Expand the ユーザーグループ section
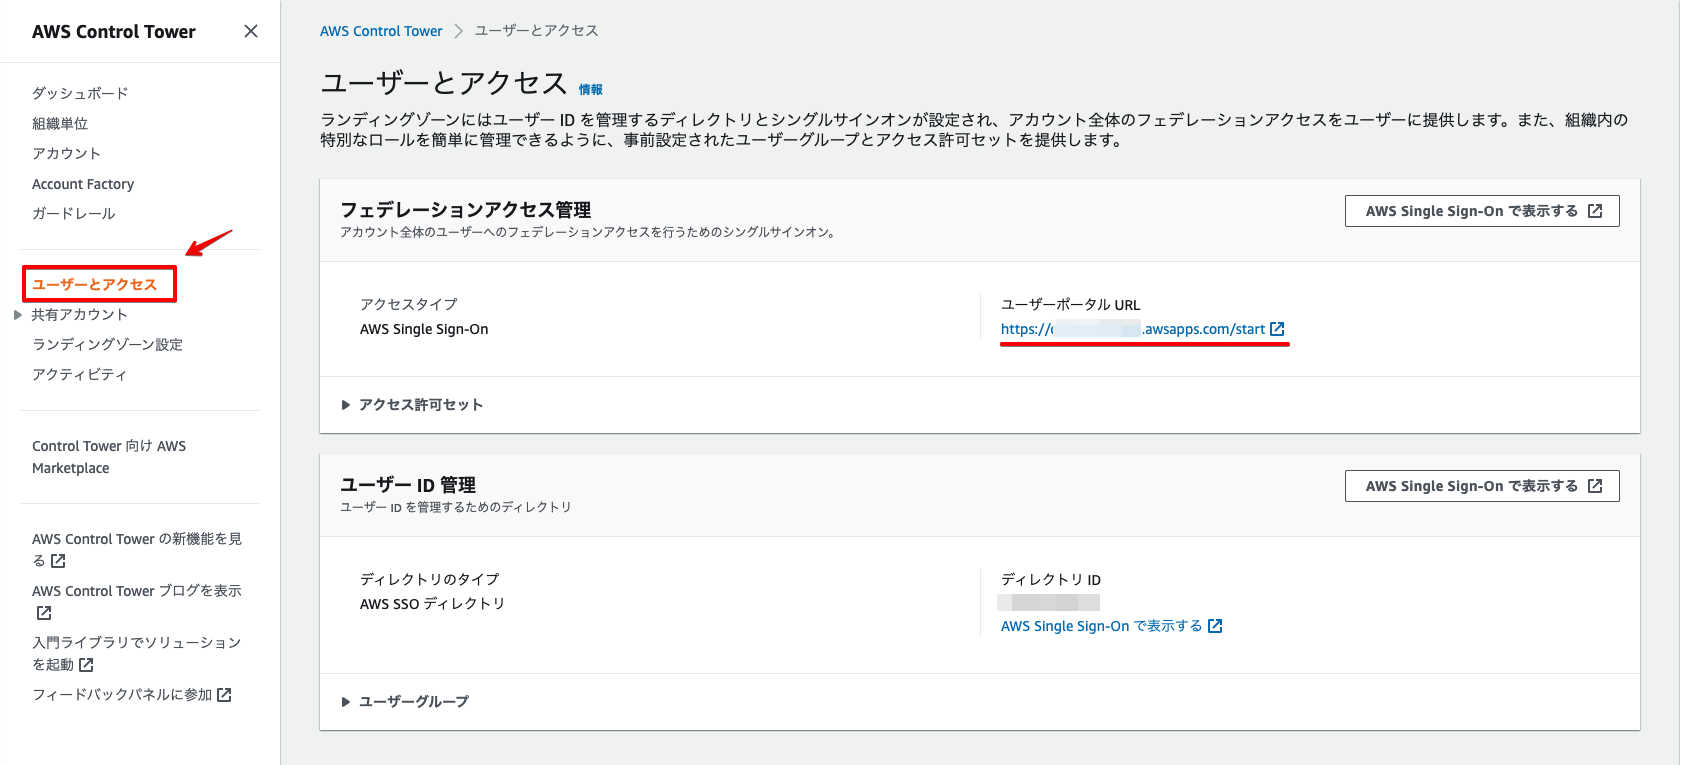This screenshot has height=765, width=1681. (405, 702)
